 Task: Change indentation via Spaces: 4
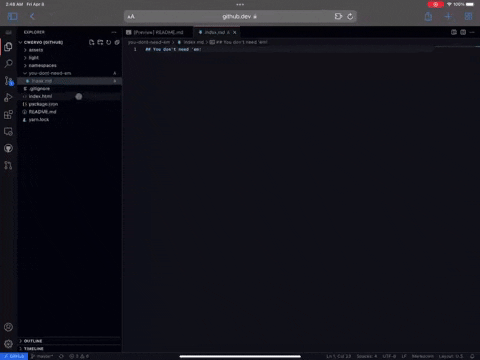click(x=367, y=356)
